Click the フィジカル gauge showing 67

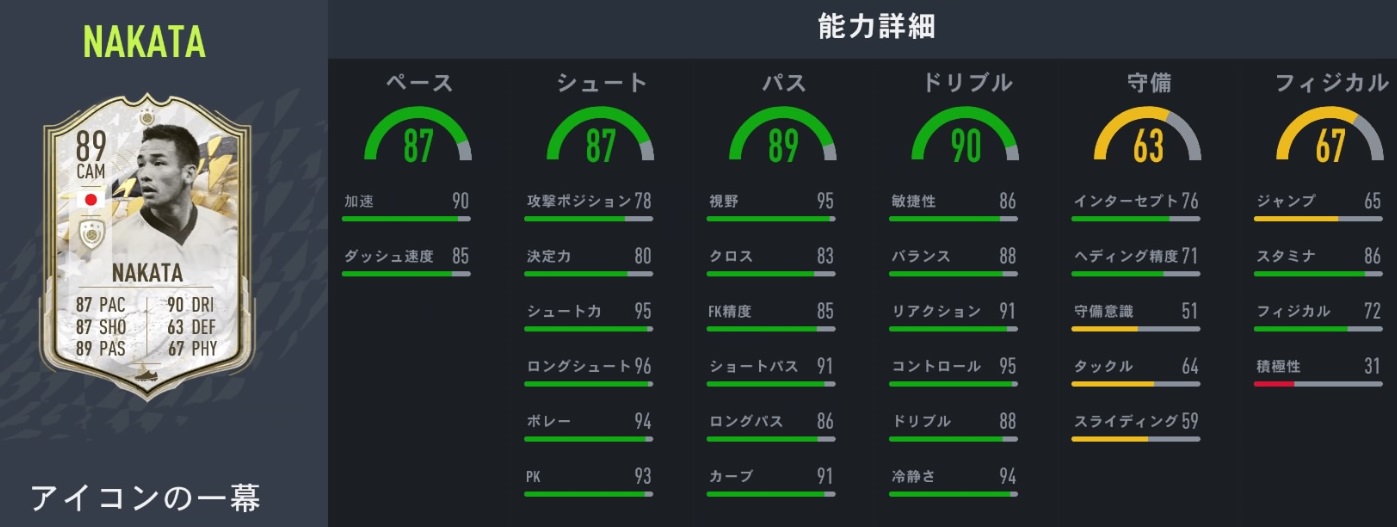[1330, 139]
